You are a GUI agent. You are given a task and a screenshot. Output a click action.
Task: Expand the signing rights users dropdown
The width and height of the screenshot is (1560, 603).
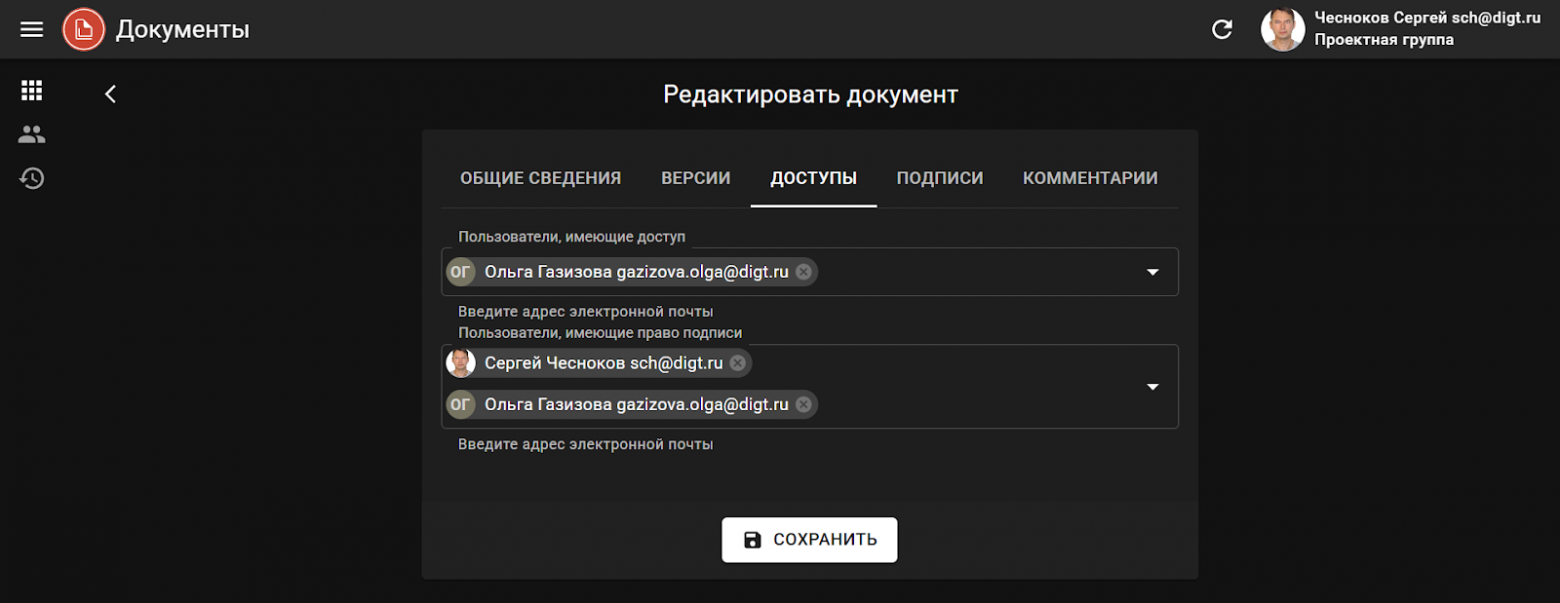click(x=1152, y=386)
